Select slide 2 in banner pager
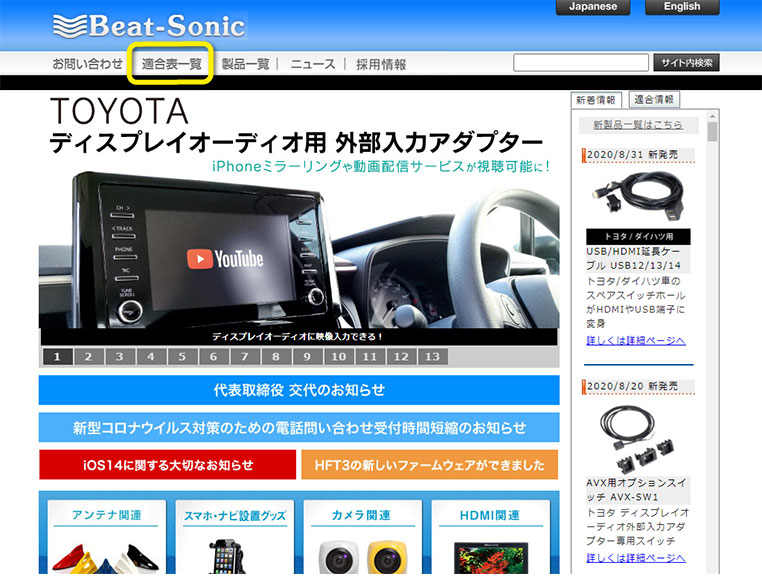The height and width of the screenshot is (584, 762). (x=88, y=357)
